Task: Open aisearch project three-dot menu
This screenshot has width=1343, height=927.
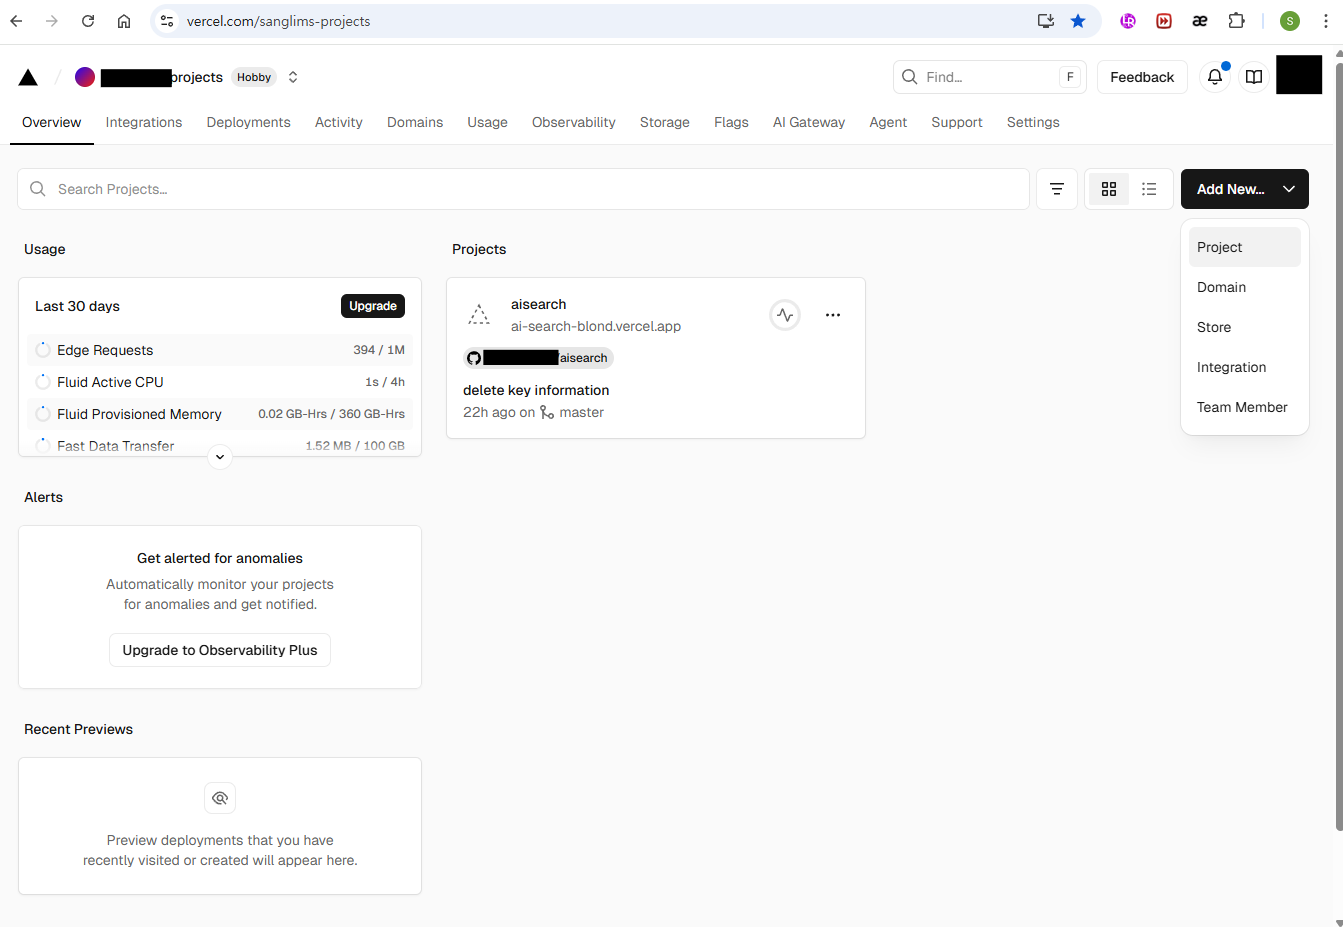Action: coord(833,315)
